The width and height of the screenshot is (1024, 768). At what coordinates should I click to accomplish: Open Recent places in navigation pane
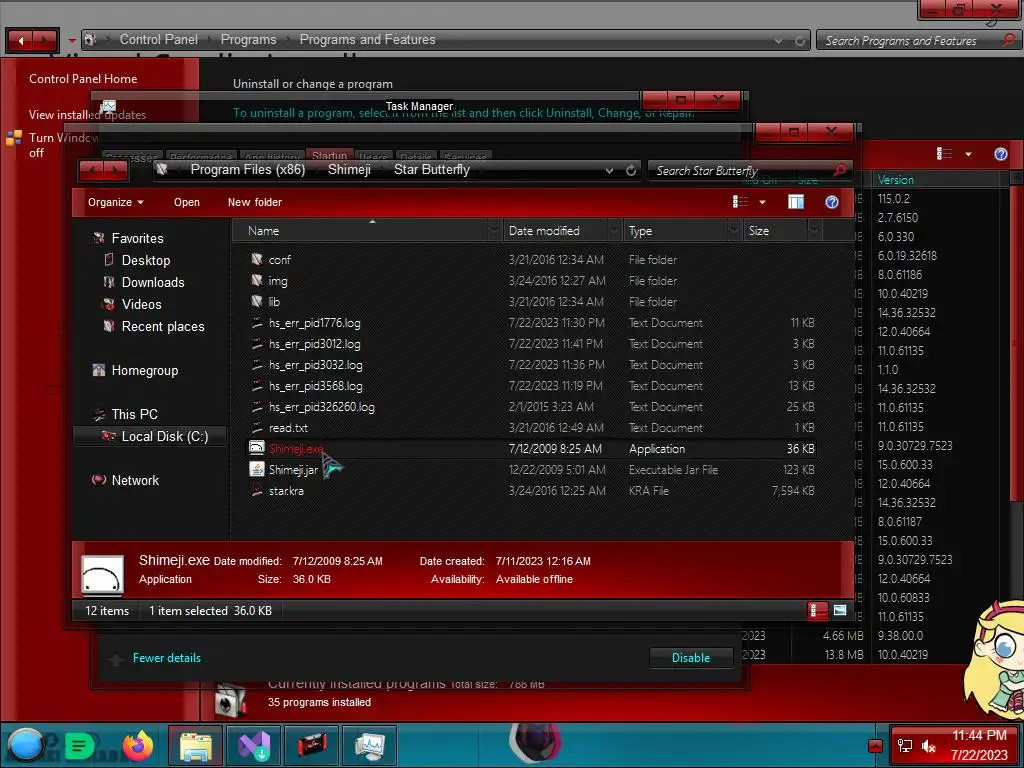[163, 327]
